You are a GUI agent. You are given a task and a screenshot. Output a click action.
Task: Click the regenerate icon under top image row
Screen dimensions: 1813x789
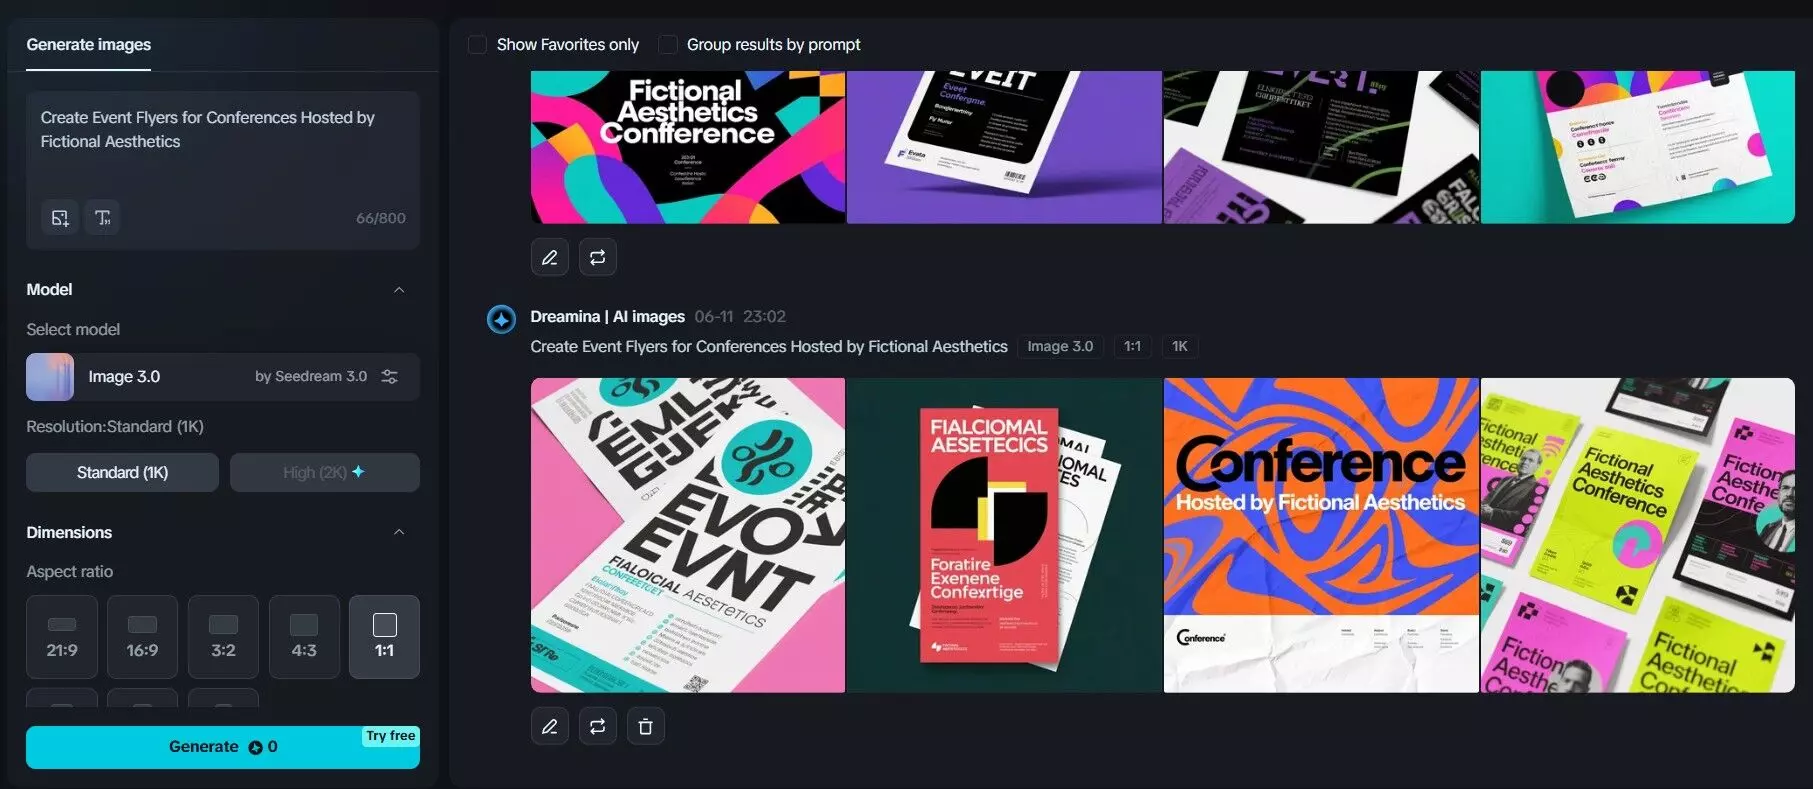tap(598, 257)
